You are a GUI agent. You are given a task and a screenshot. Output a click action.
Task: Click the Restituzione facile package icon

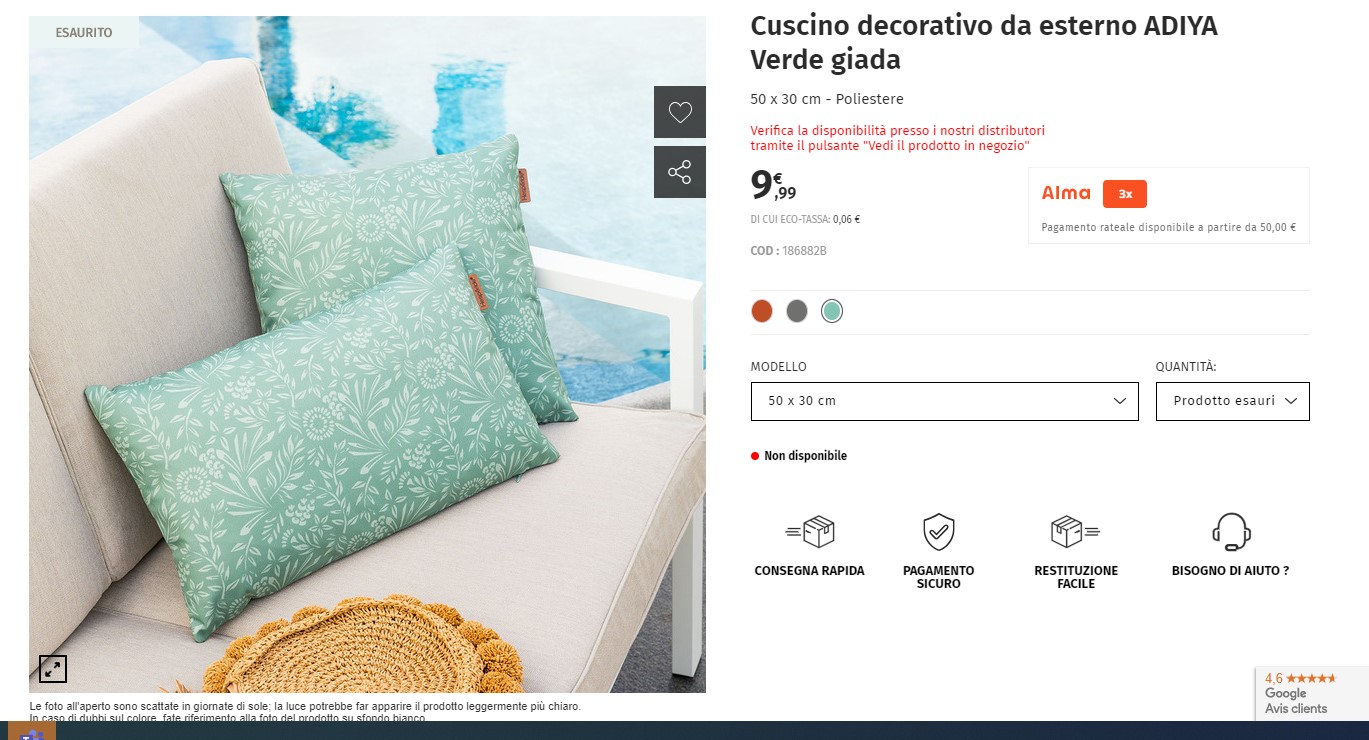click(x=1075, y=531)
